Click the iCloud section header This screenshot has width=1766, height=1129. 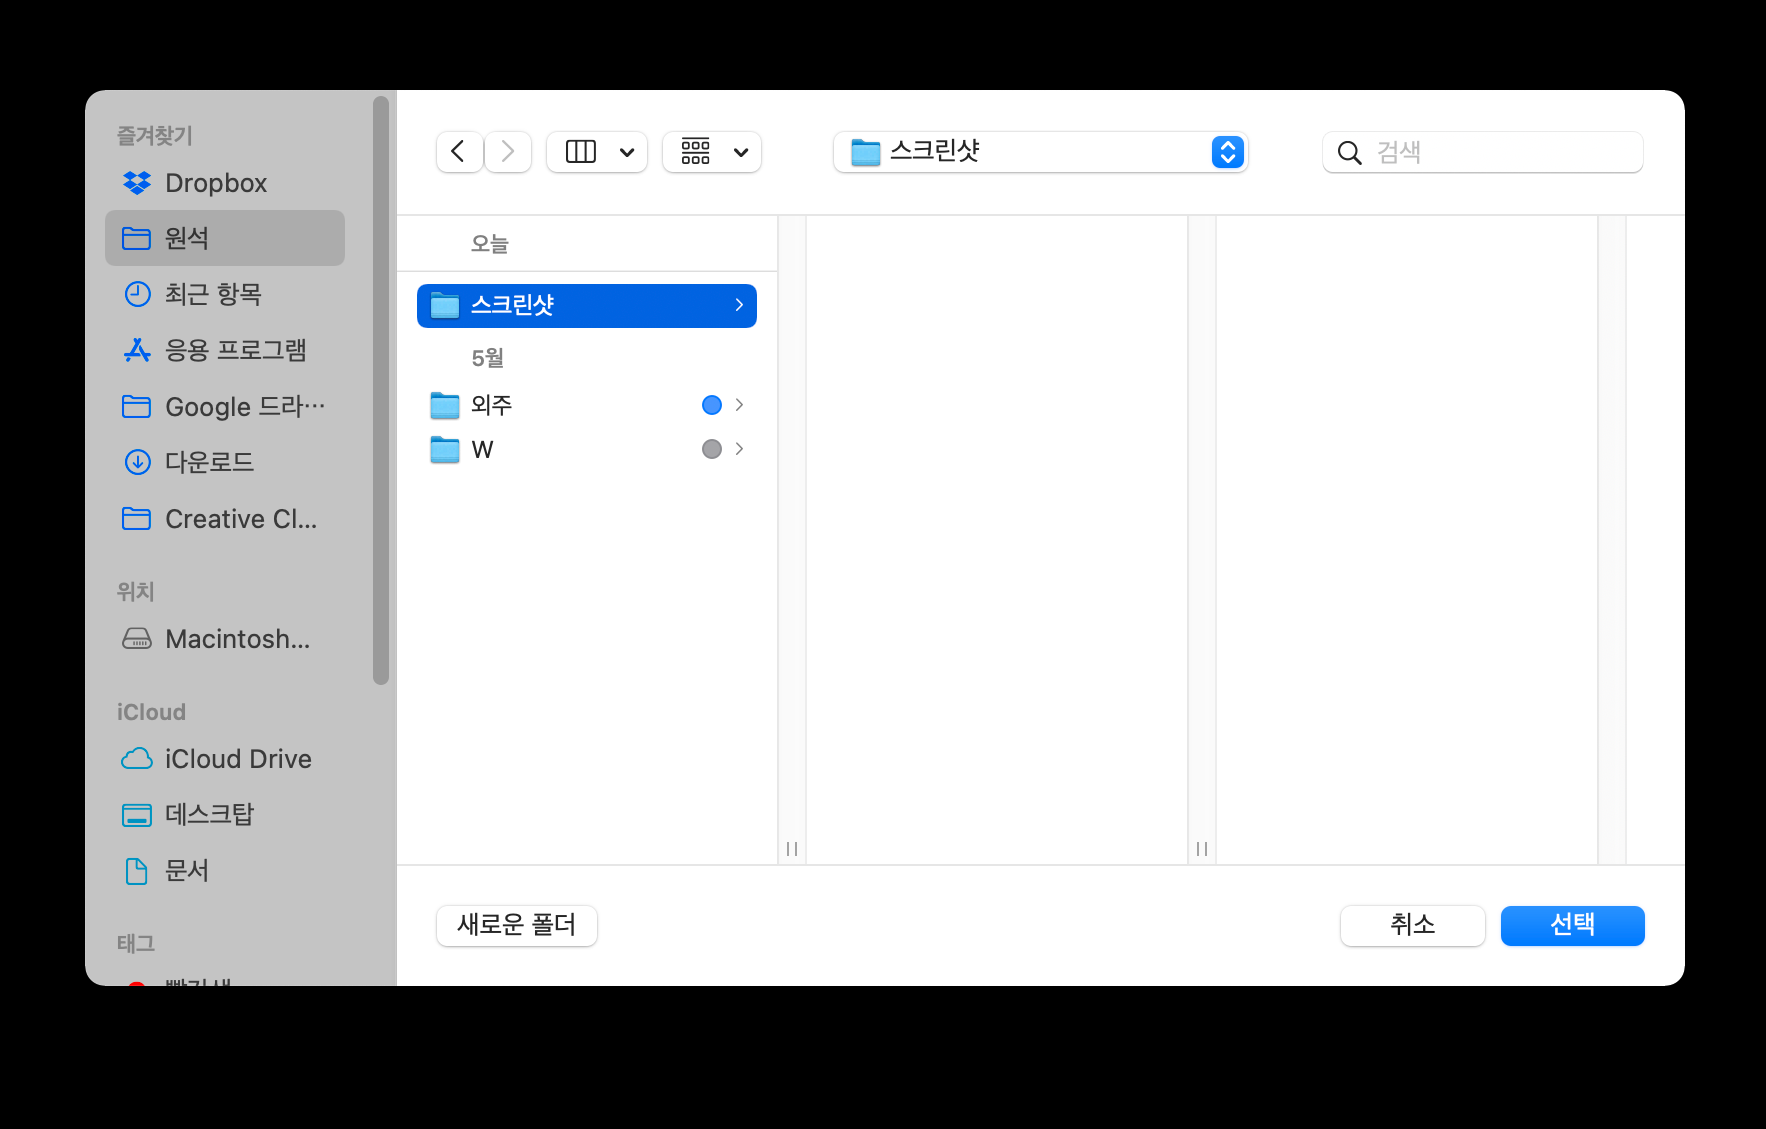(151, 712)
